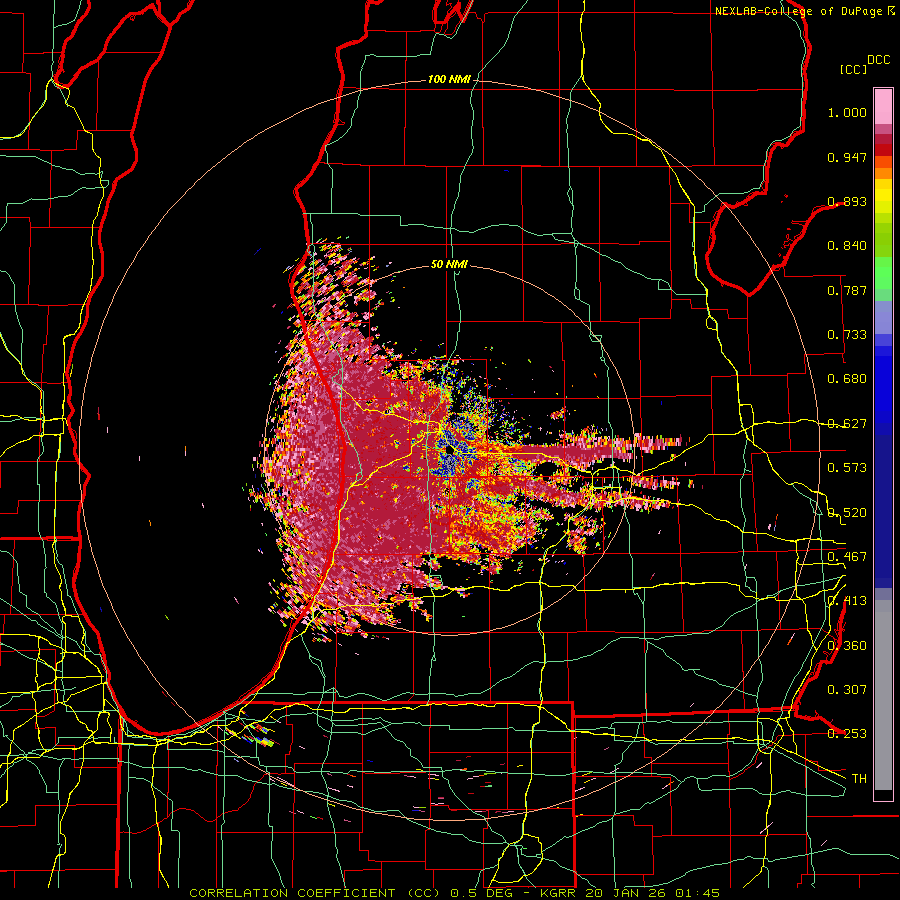This screenshot has height=900, width=900.
Task: Click the DCC product label
Action: click(878, 60)
